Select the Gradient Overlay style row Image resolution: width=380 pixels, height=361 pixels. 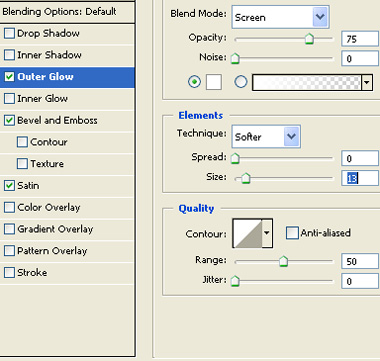point(67,229)
